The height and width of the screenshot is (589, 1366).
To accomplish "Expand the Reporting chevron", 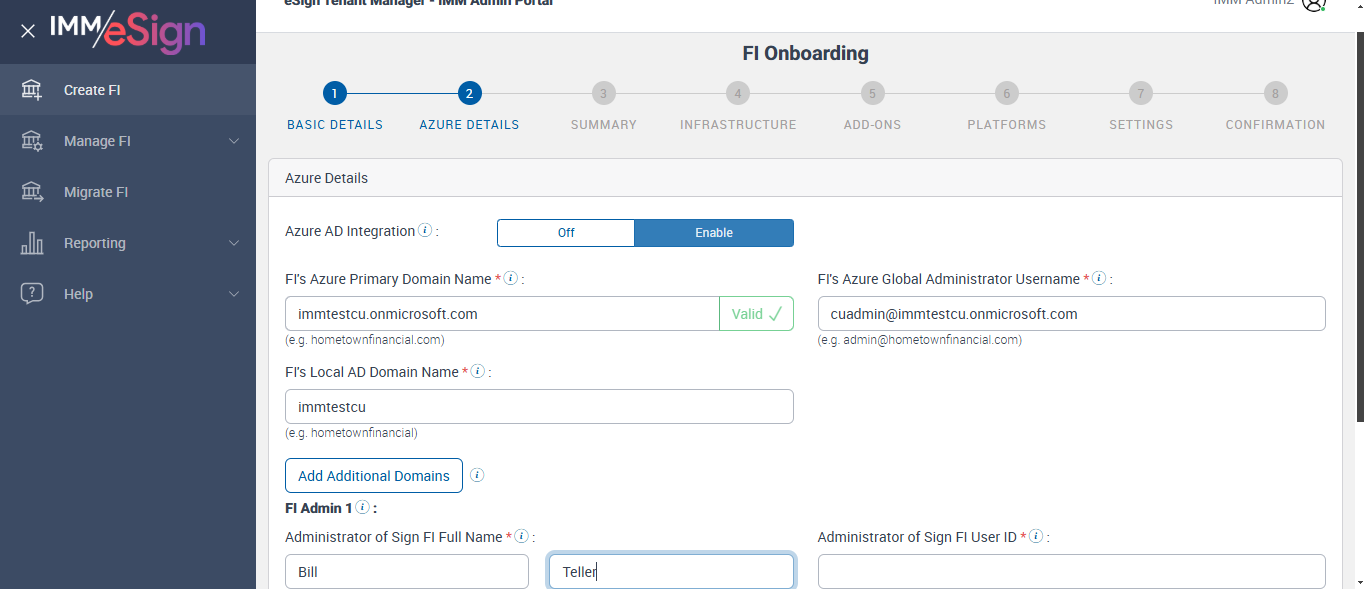I will (x=234, y=243).
